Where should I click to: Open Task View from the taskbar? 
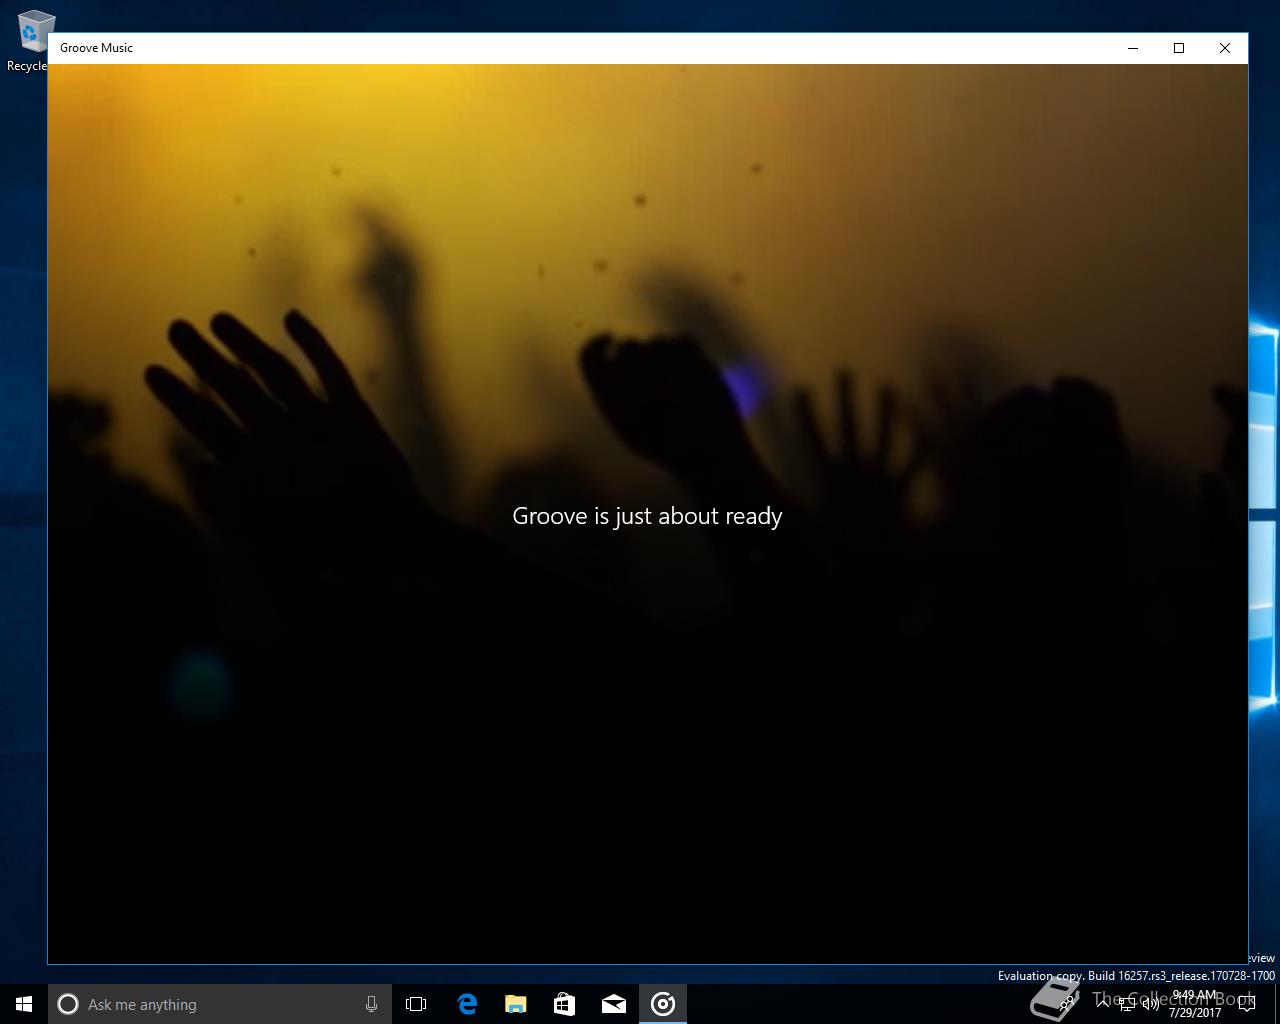(416, 1004)
